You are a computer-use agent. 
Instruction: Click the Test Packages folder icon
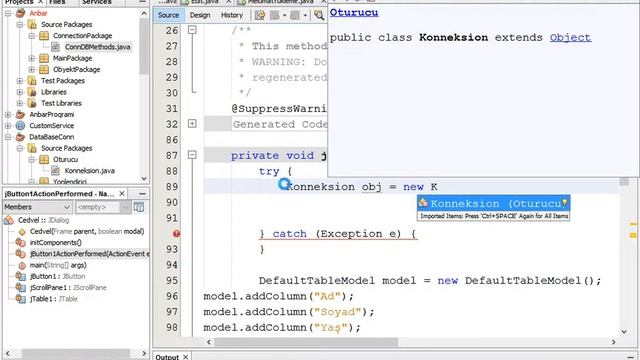click(32, 81)
